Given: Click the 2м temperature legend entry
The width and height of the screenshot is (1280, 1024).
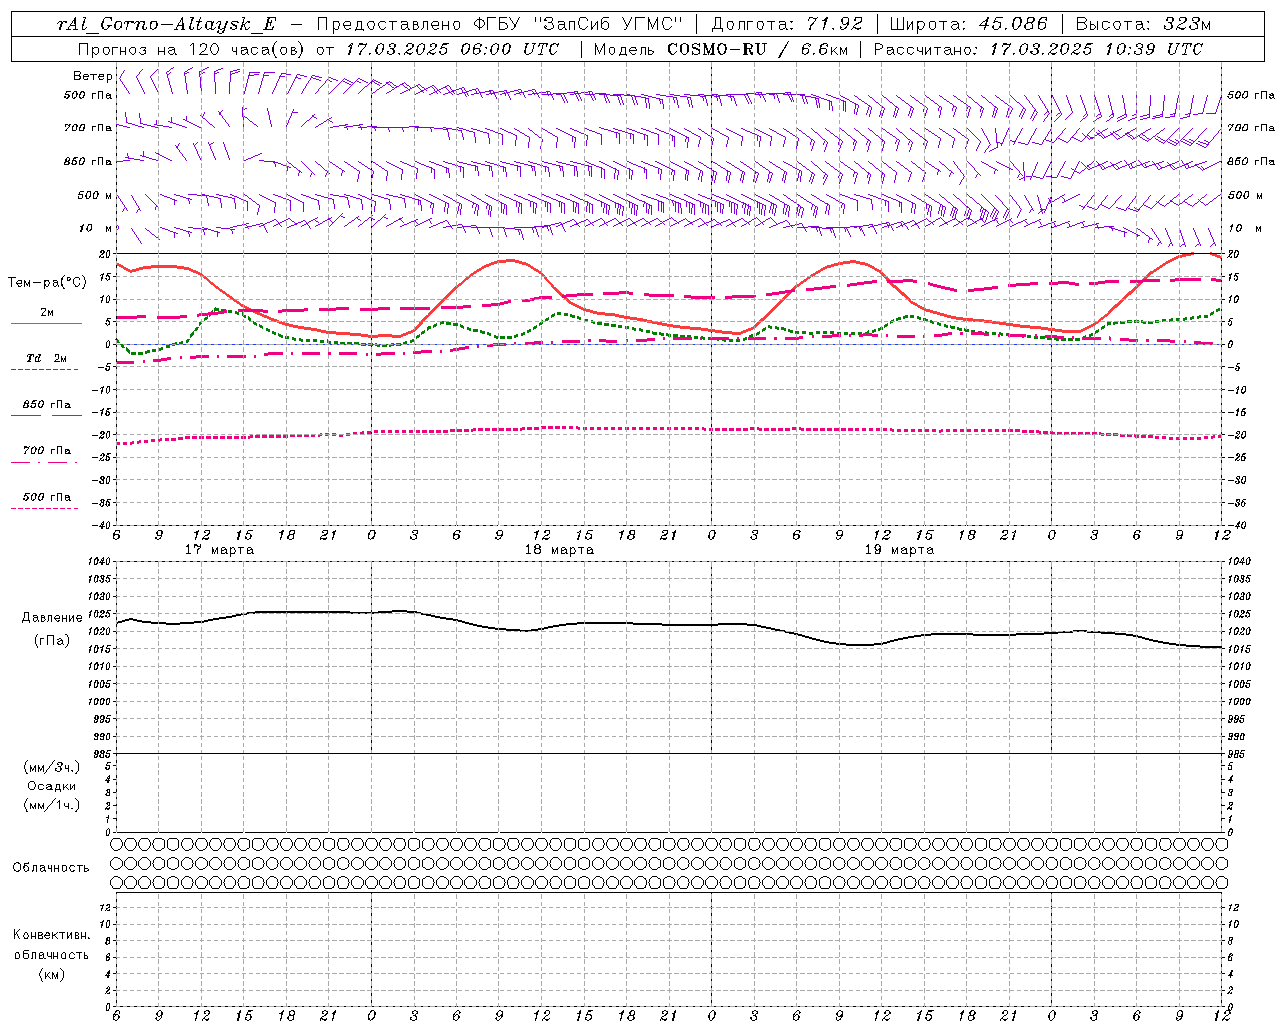Looking at the screenshot, I should pos(47,313).
